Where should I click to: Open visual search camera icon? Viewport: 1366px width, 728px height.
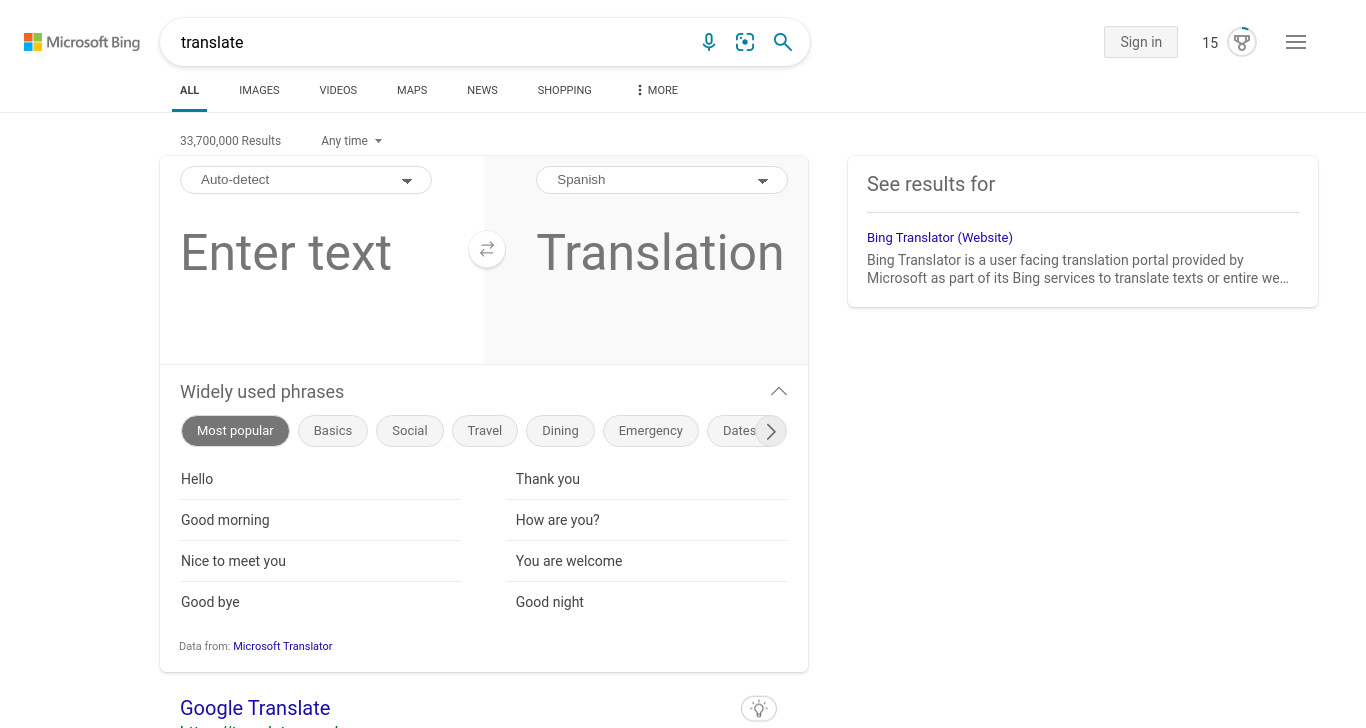click(745, 42)
